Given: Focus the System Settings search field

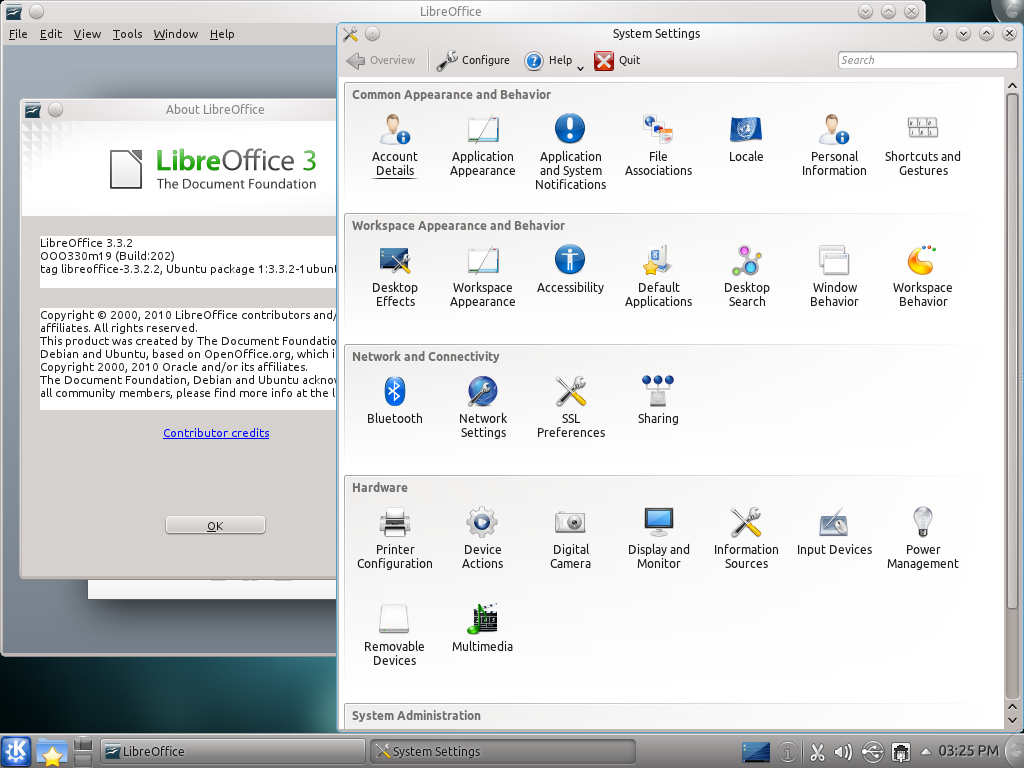Looking at the screenshot, I should coord(927,60).
